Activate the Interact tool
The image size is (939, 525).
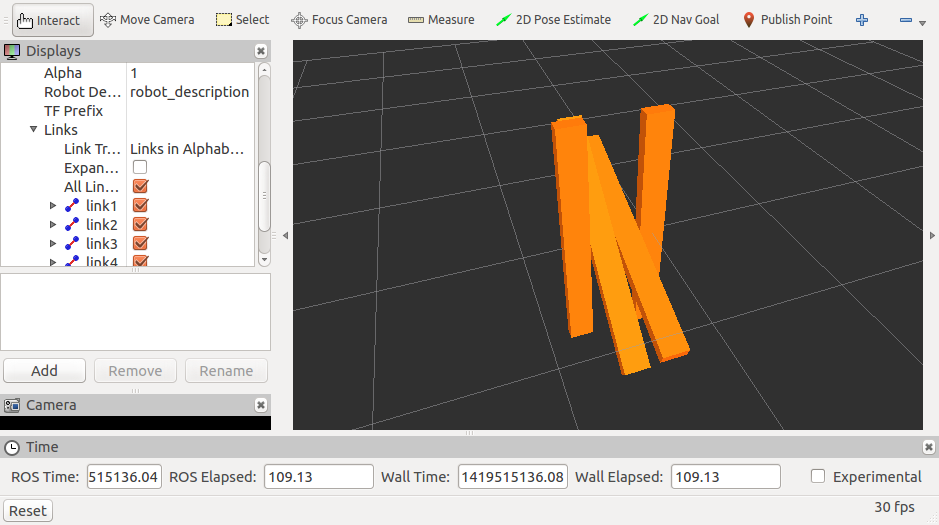[x=52, y=20]
